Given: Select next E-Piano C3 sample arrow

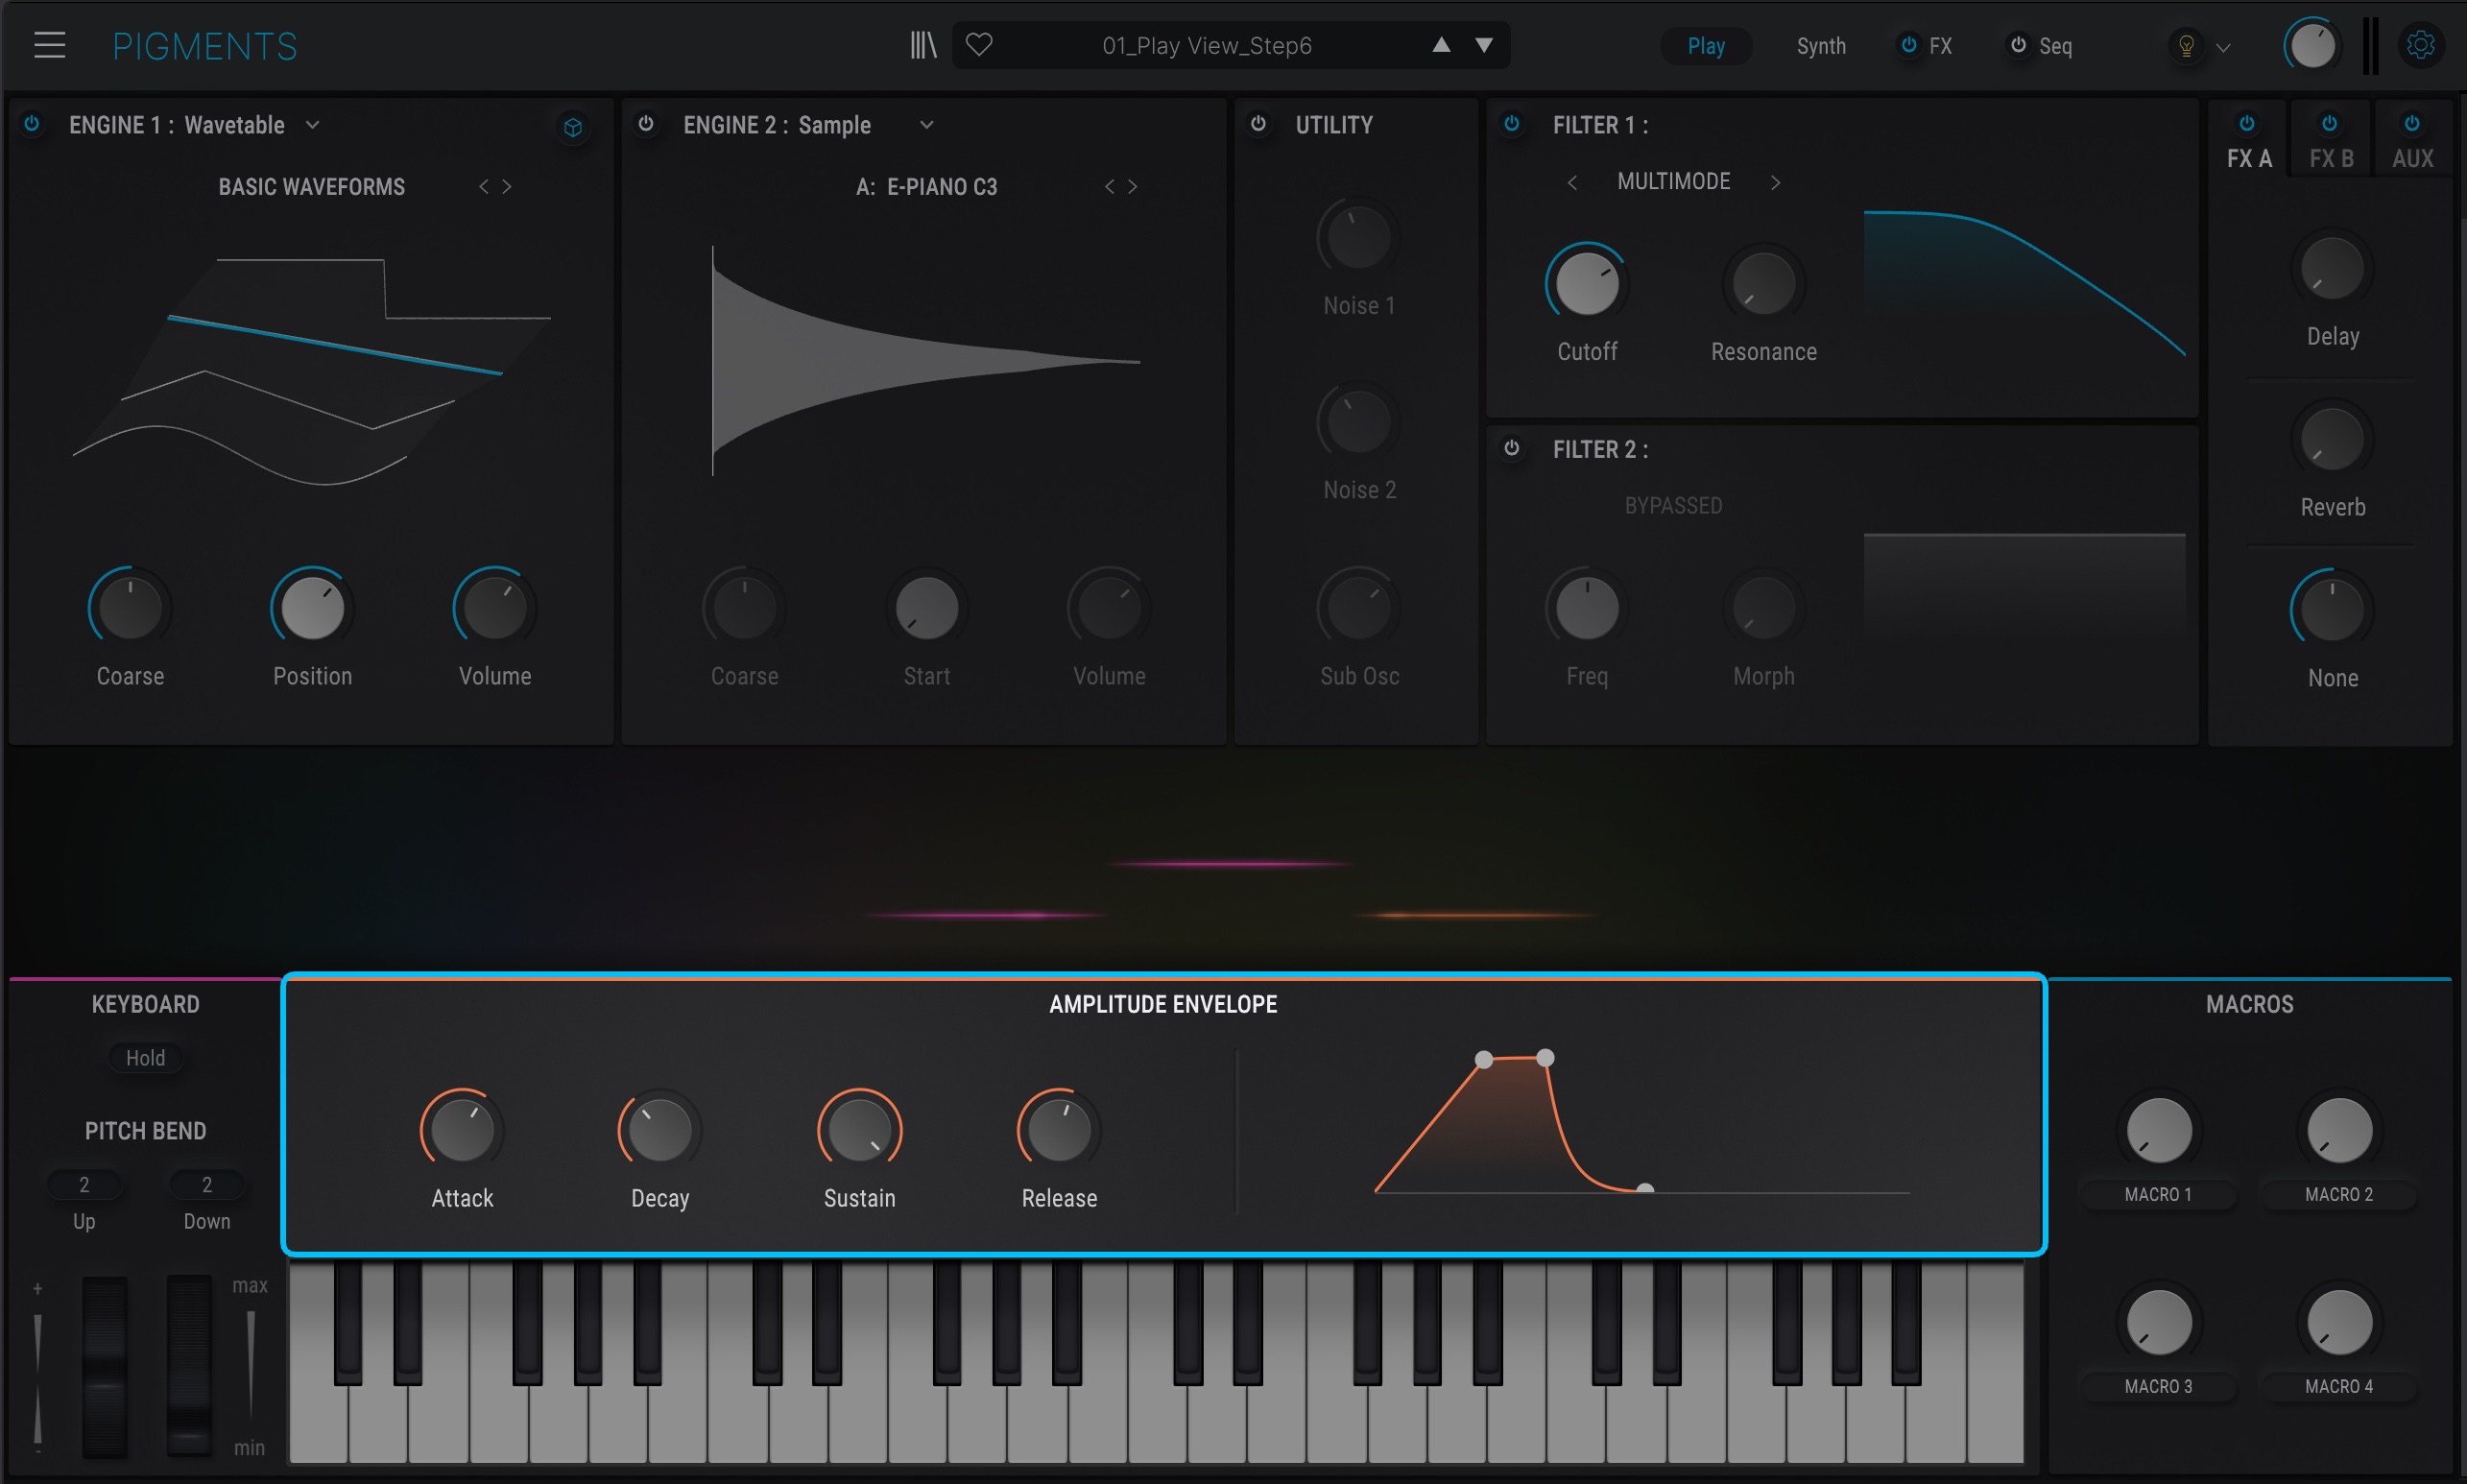Looking at the screenshot, I should pos(1133,187).
